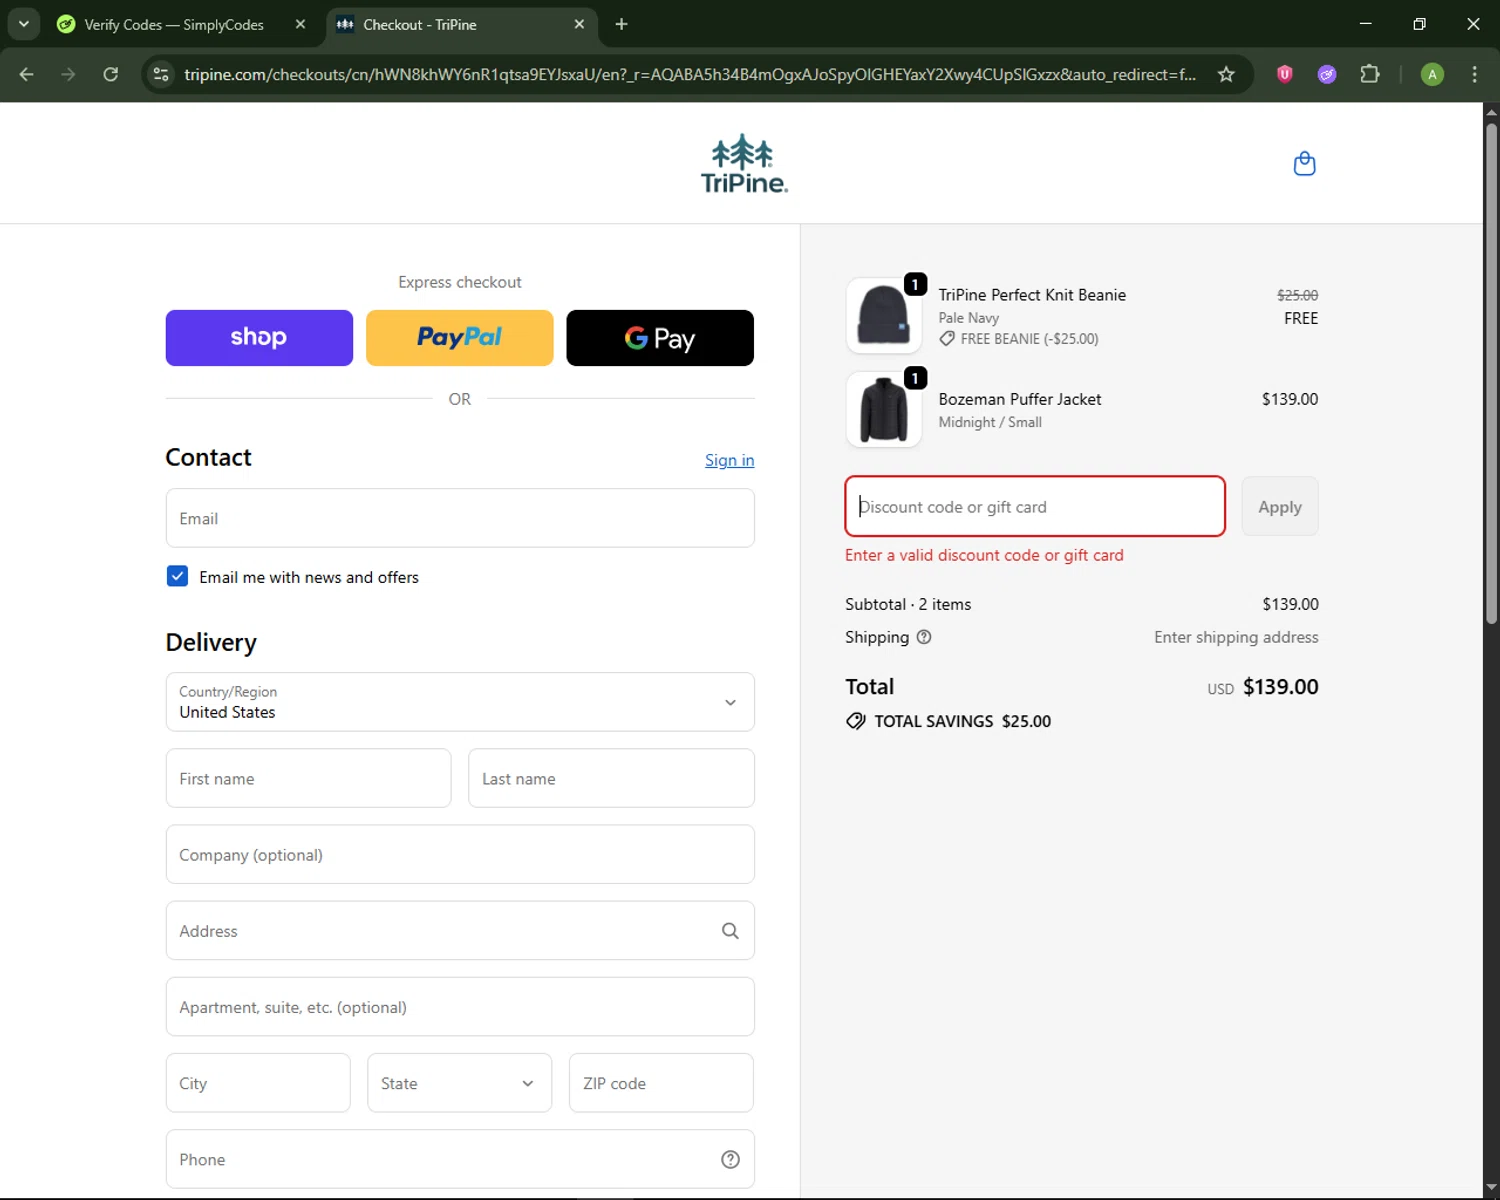Close the Verify Codes SimplyCodes tab
Image resolution: width=1500 pixels, height=1200 pixels.
point(300,24)
